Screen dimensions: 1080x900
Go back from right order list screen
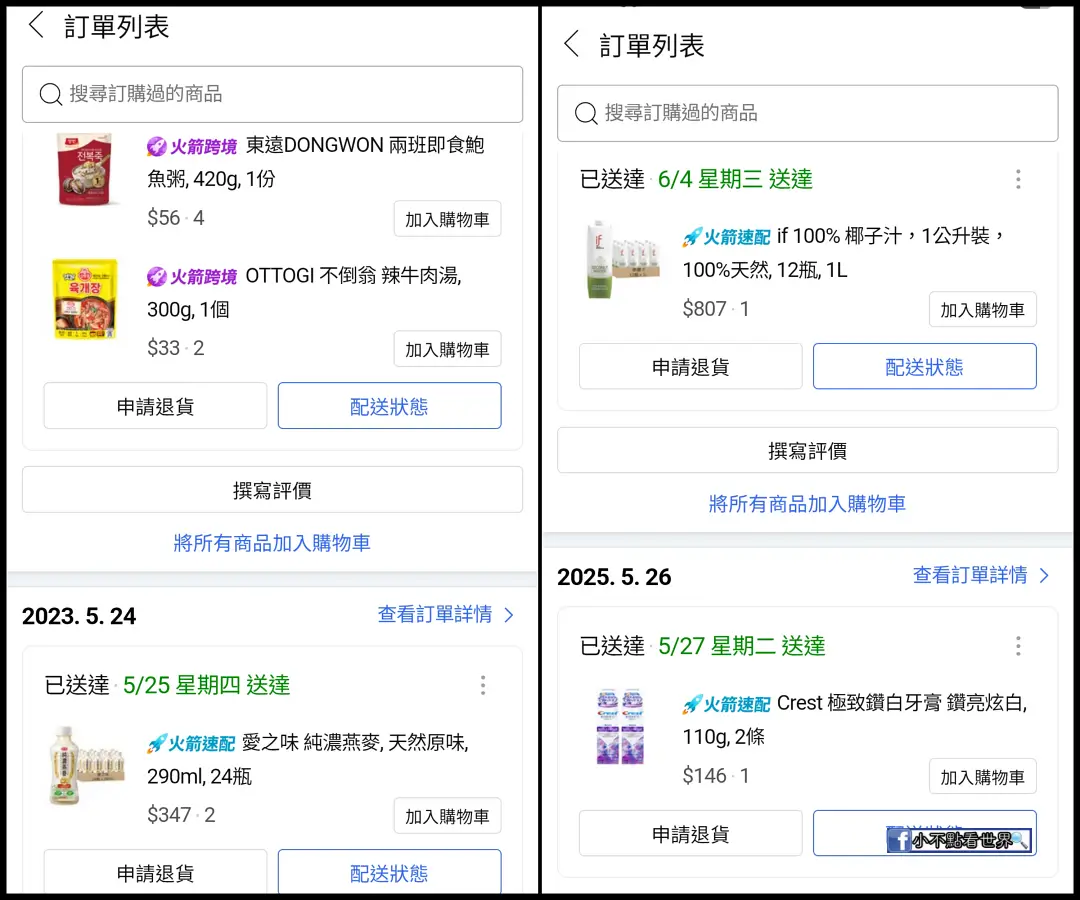point(572,43)
